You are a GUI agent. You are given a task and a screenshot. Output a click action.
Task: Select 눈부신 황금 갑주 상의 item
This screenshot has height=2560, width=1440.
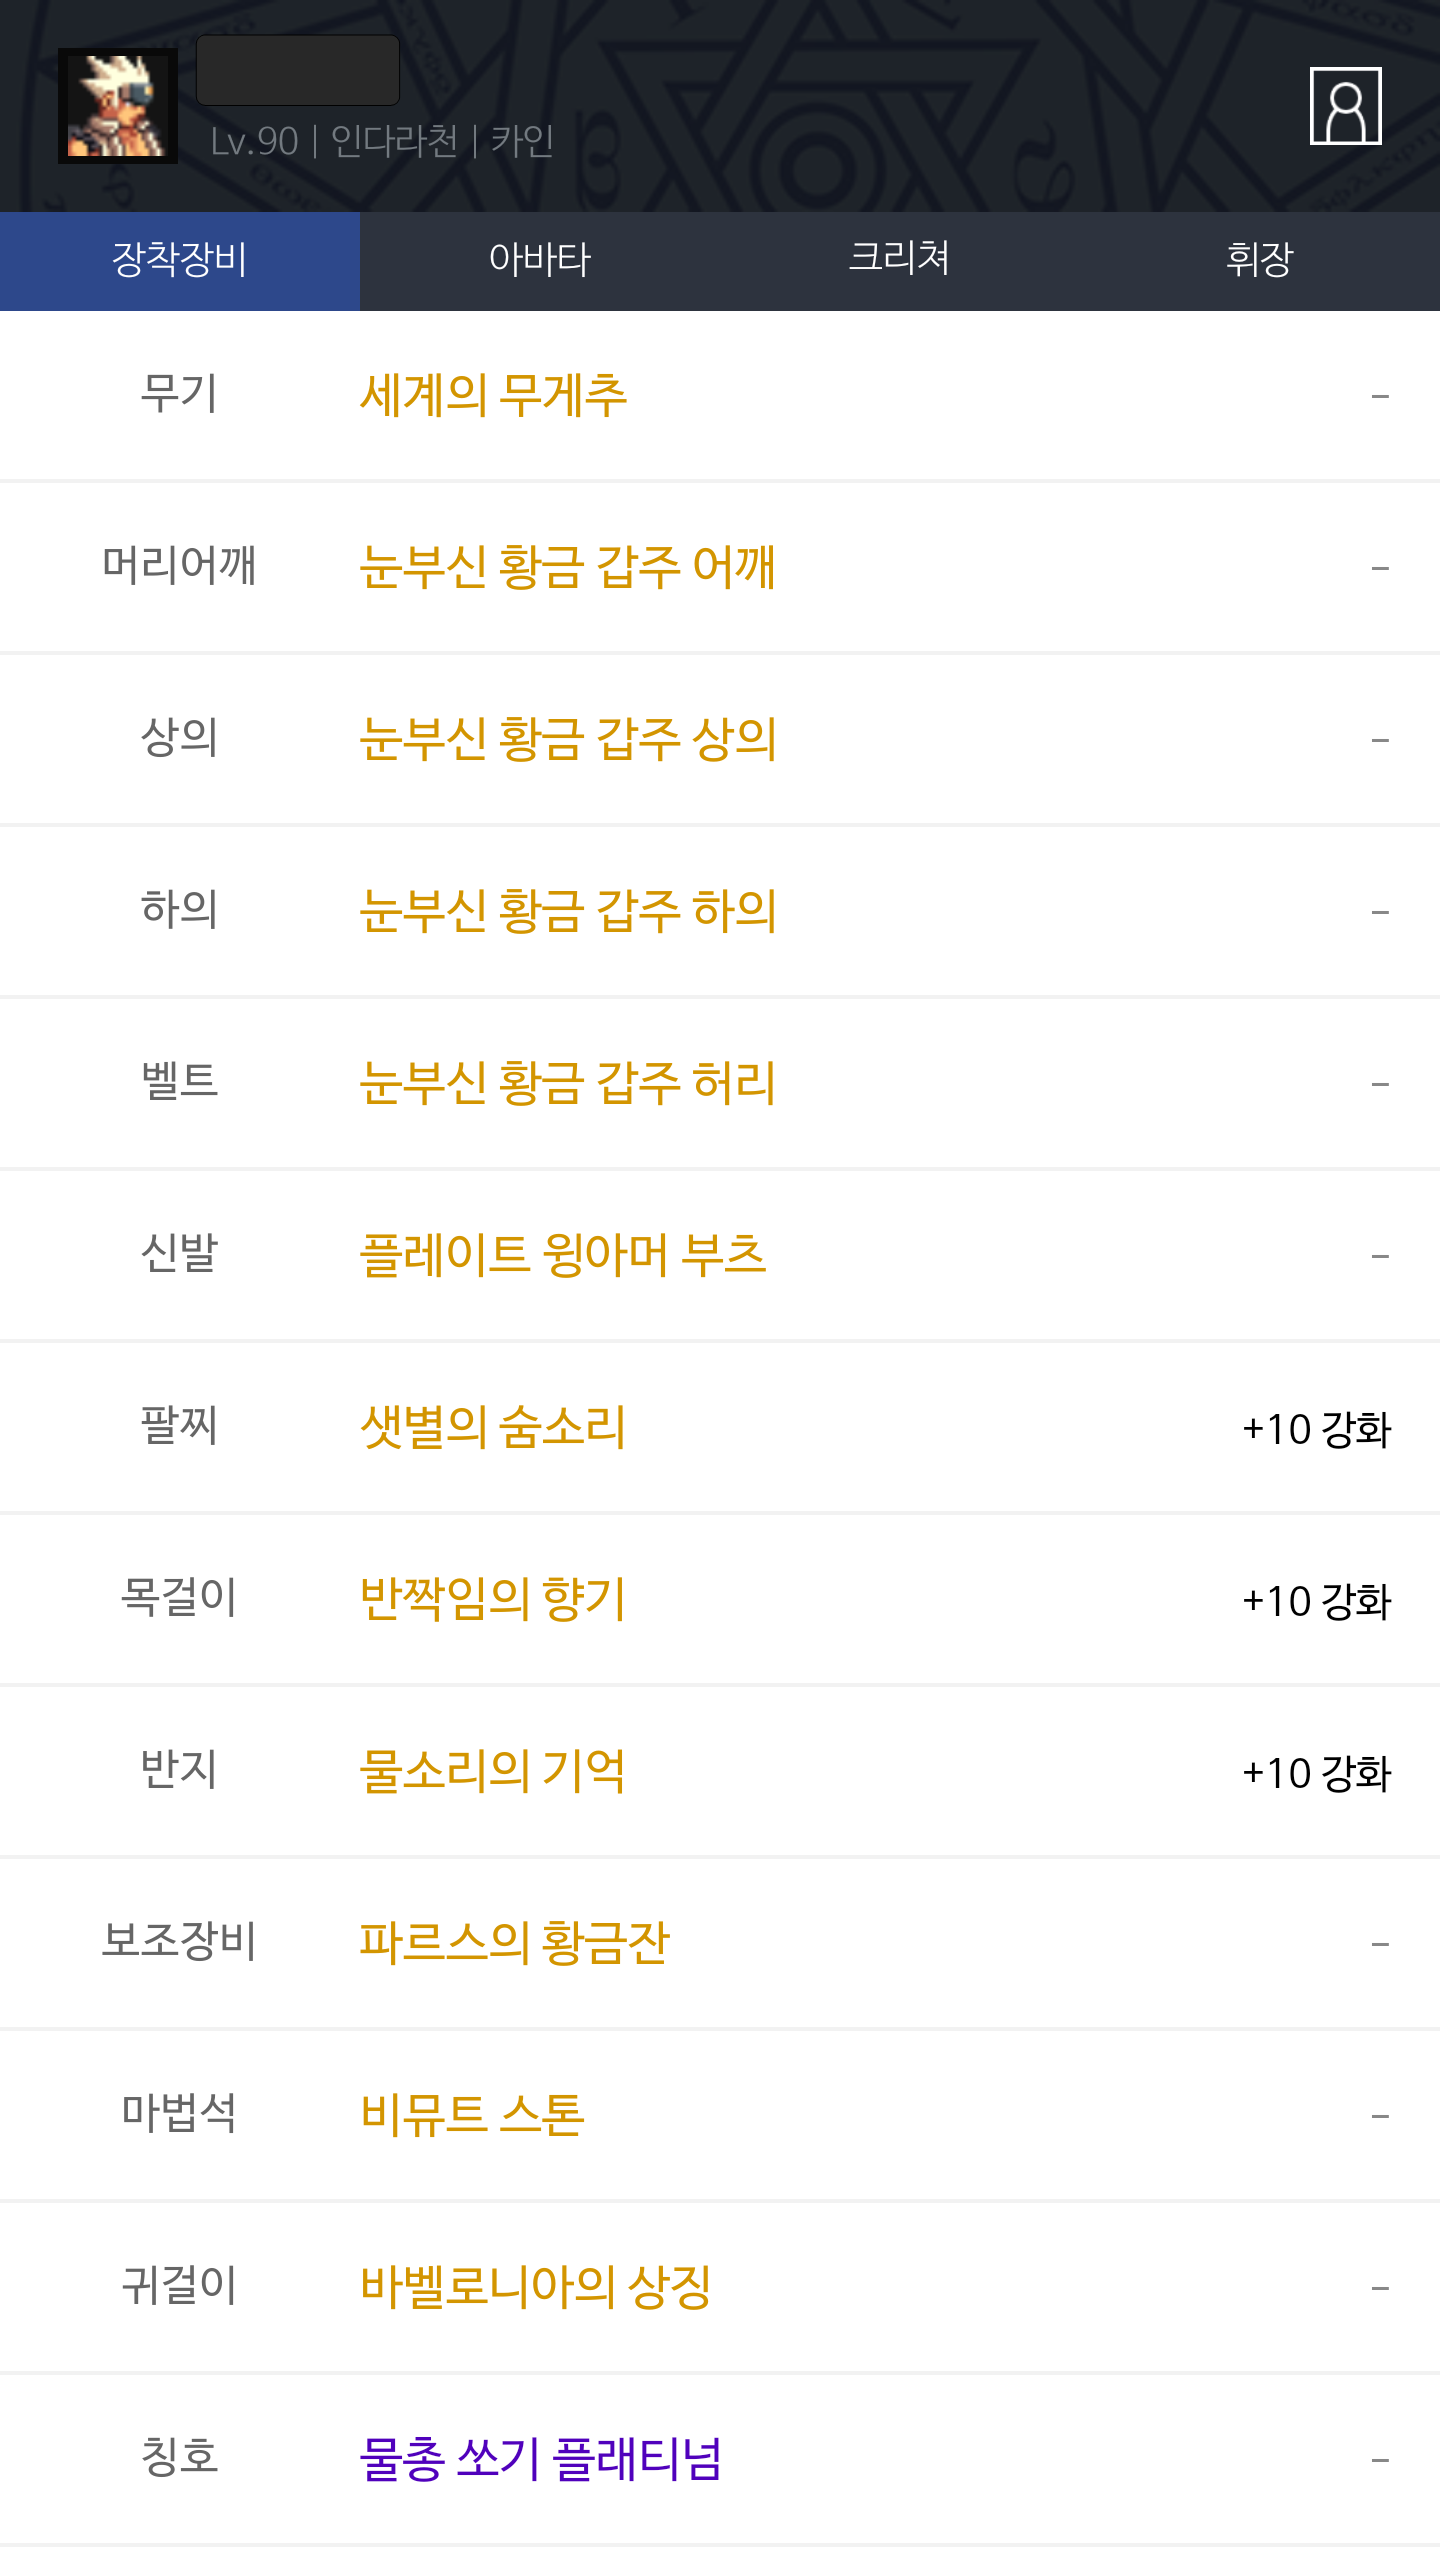(x=567, y=740)
